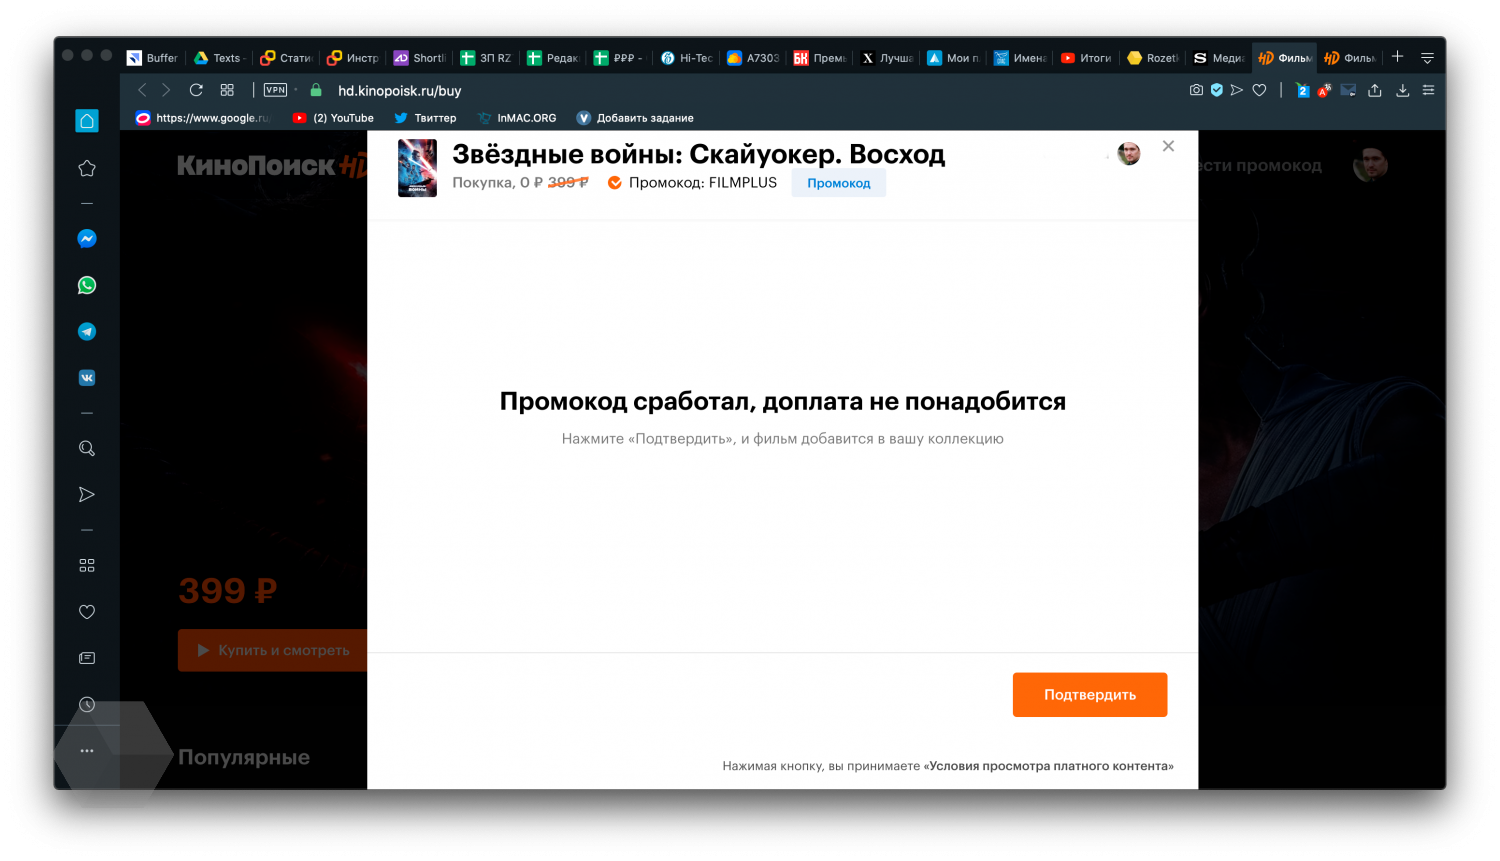Open personal news in the sidebar
Viewport: 1500px width, 861px height.
point(87,658)
